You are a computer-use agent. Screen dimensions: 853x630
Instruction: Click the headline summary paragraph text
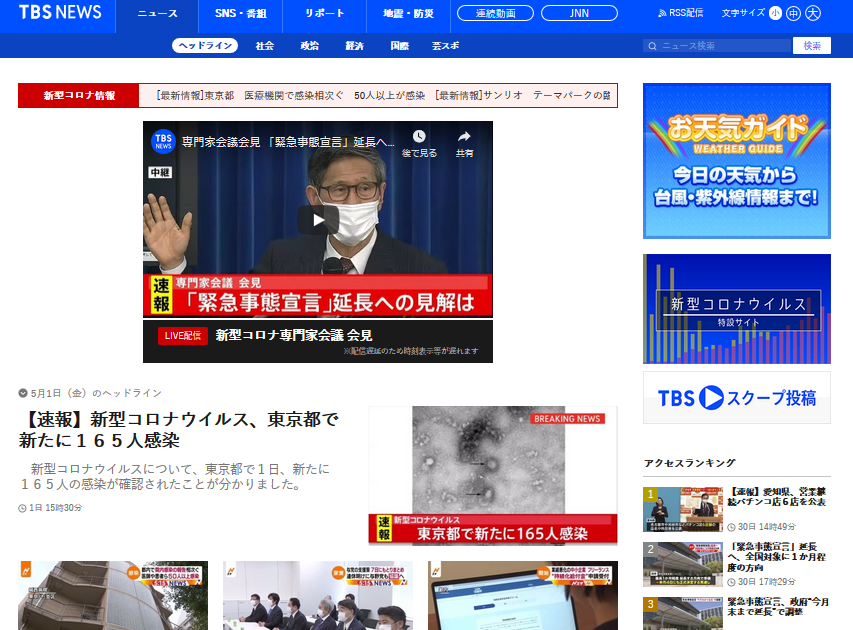(x=174, y=477)
